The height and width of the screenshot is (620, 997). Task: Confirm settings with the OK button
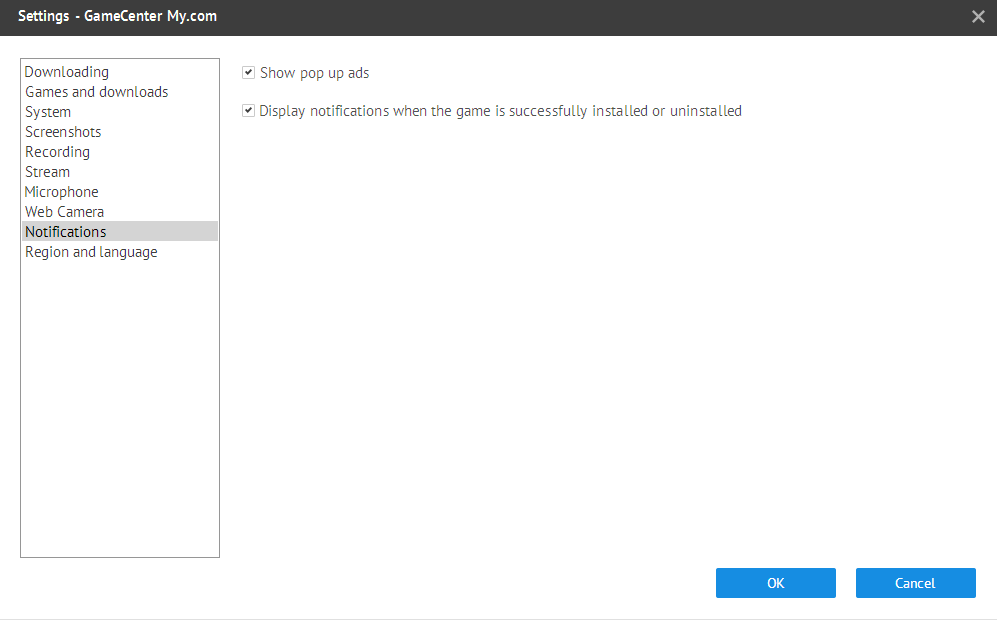tap(776, 583)
